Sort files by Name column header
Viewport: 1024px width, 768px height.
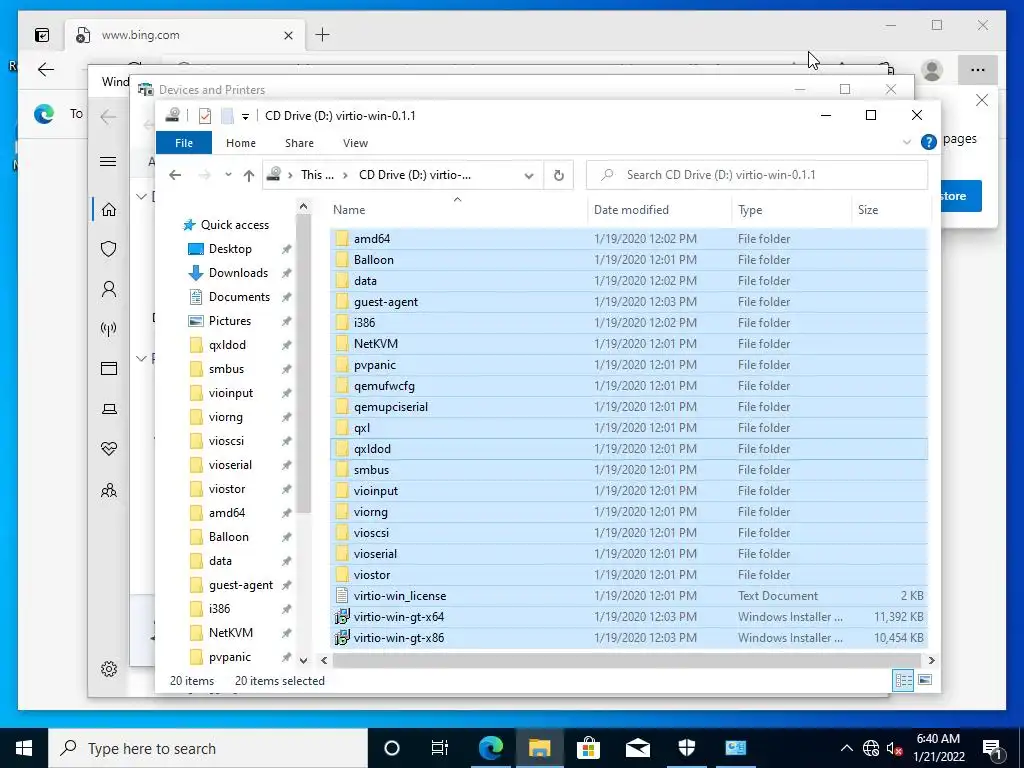(457, 210)
